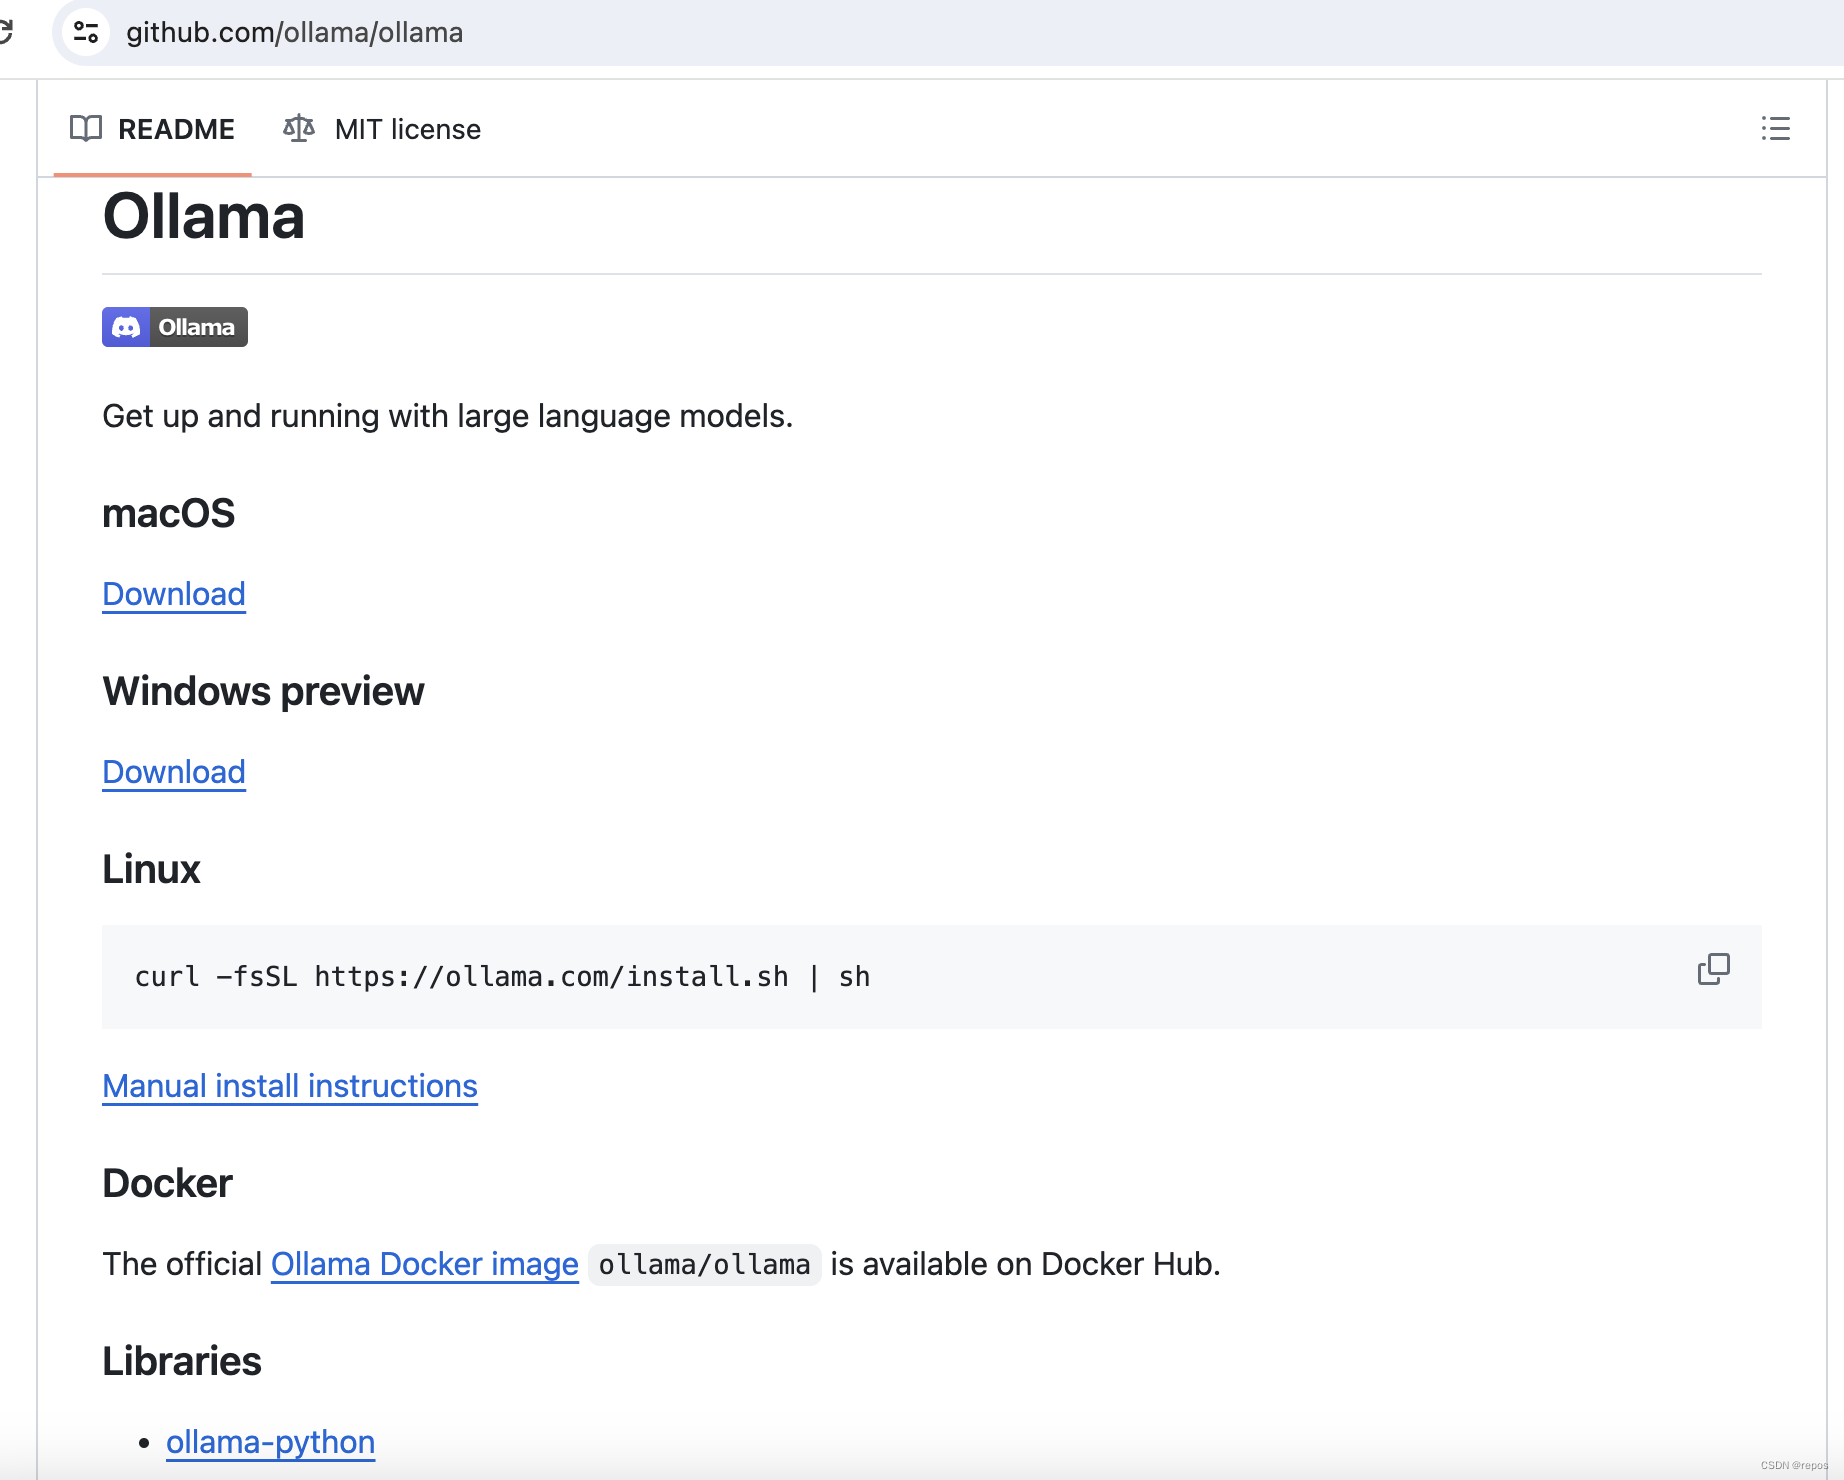Switch to the MIT license tab
1844x1480 pixels.
tap(382, 129)
